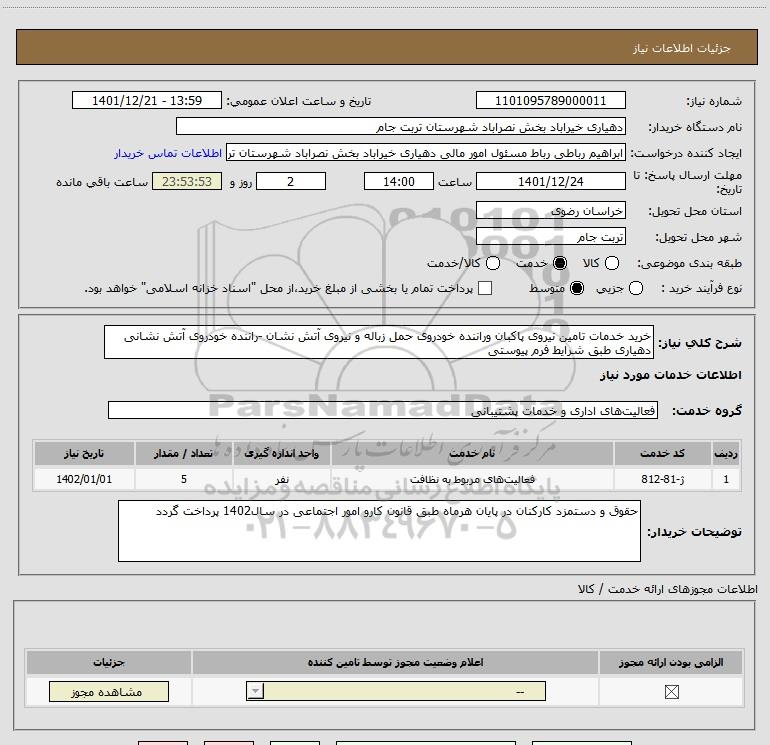
Task: Click the unit cell نفر
Action: pyautogui.click(x=281, y=479)
